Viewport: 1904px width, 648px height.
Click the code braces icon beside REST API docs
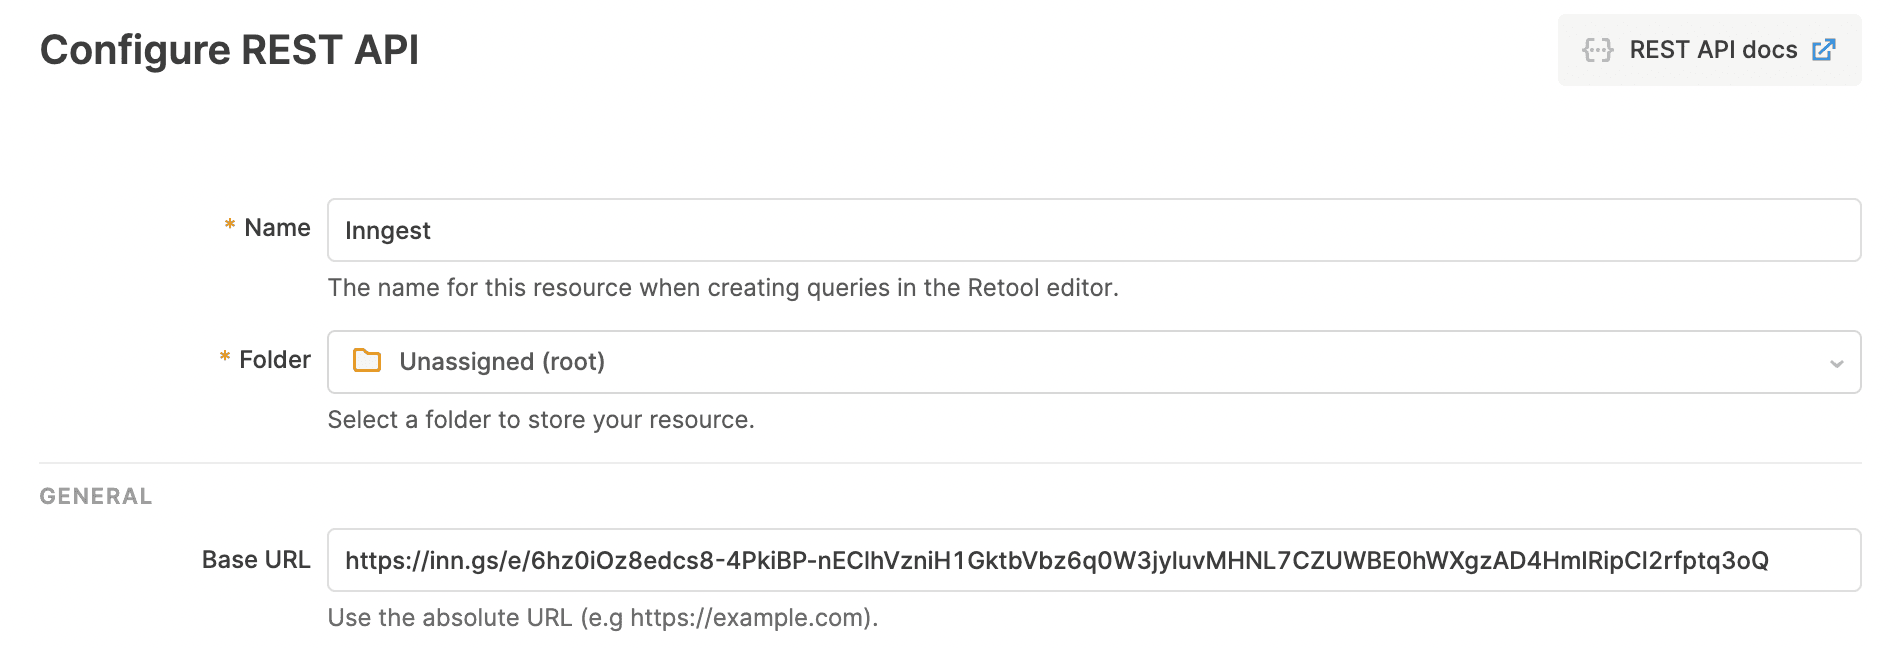point(1600,49)
